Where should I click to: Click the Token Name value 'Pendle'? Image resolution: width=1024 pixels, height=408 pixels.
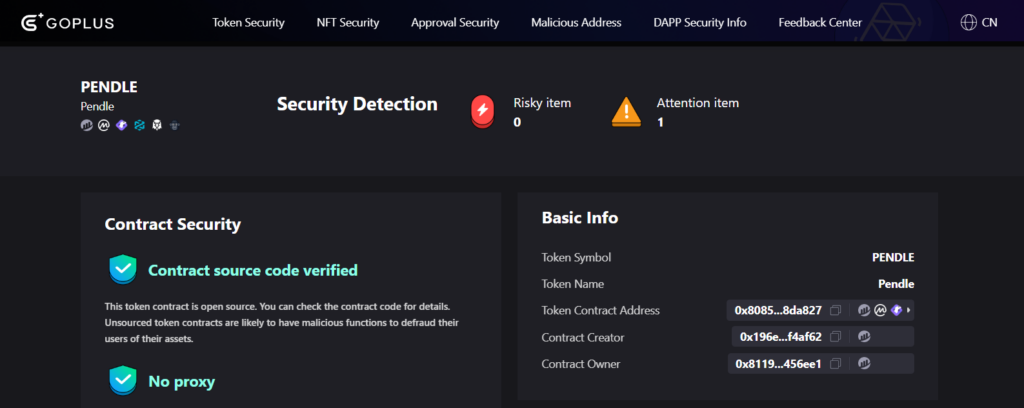896,284
